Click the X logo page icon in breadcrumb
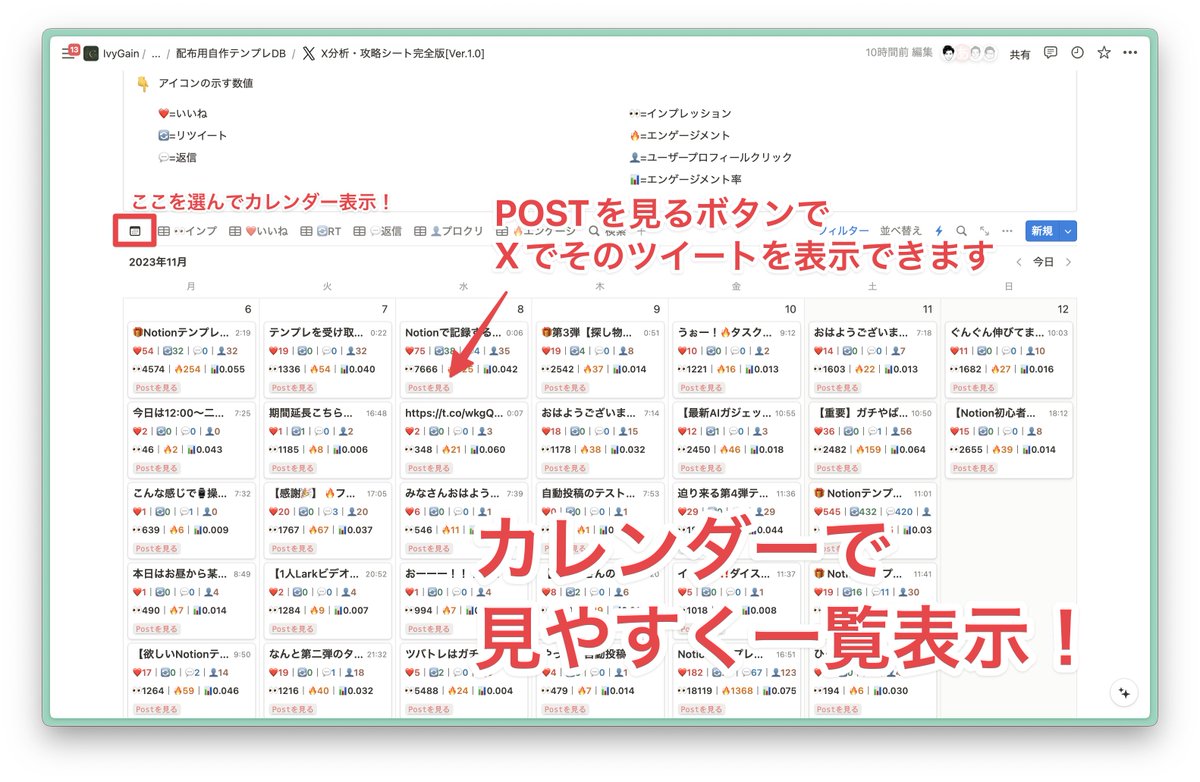 [x=309, y=53]
